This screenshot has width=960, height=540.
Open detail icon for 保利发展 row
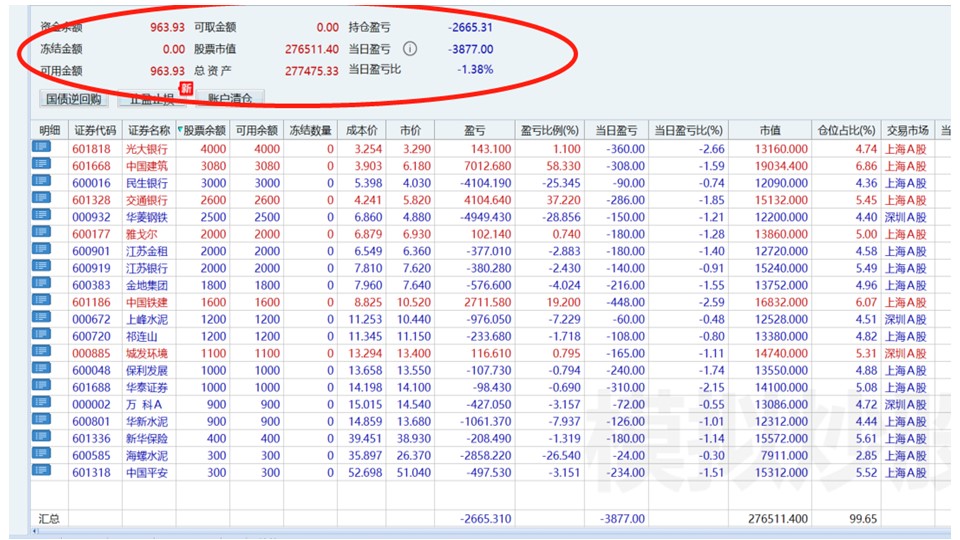pyautogui.click(x=42, y=369)
